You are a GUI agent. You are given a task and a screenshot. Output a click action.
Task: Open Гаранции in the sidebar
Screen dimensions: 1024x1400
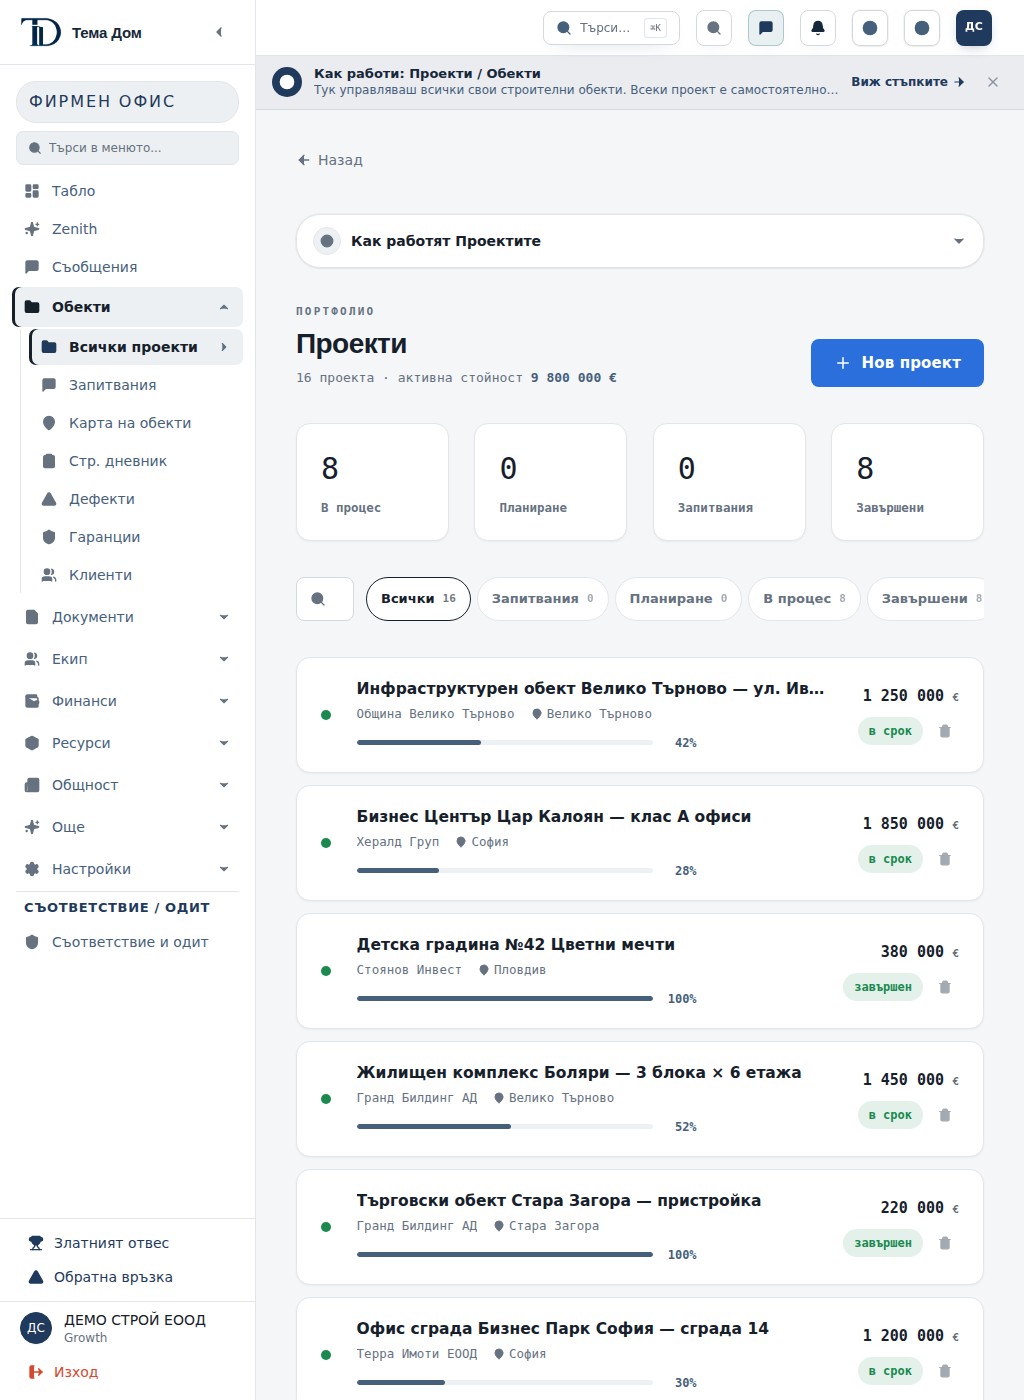(x=136, y=537)
